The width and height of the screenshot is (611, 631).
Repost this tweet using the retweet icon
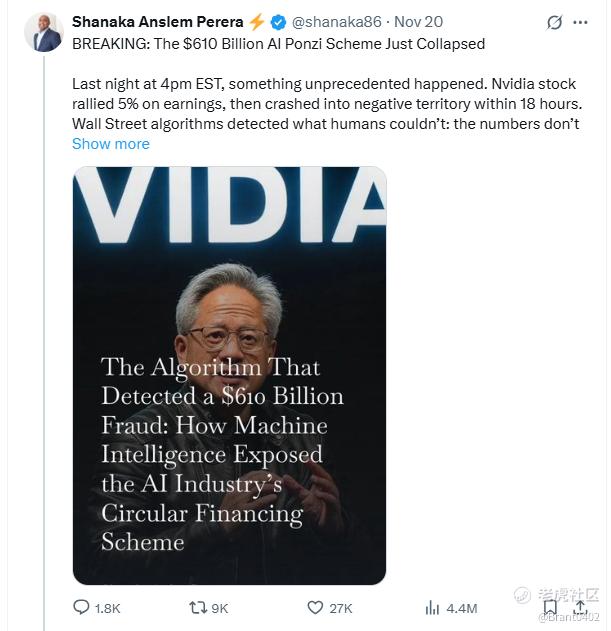[198, 607]
